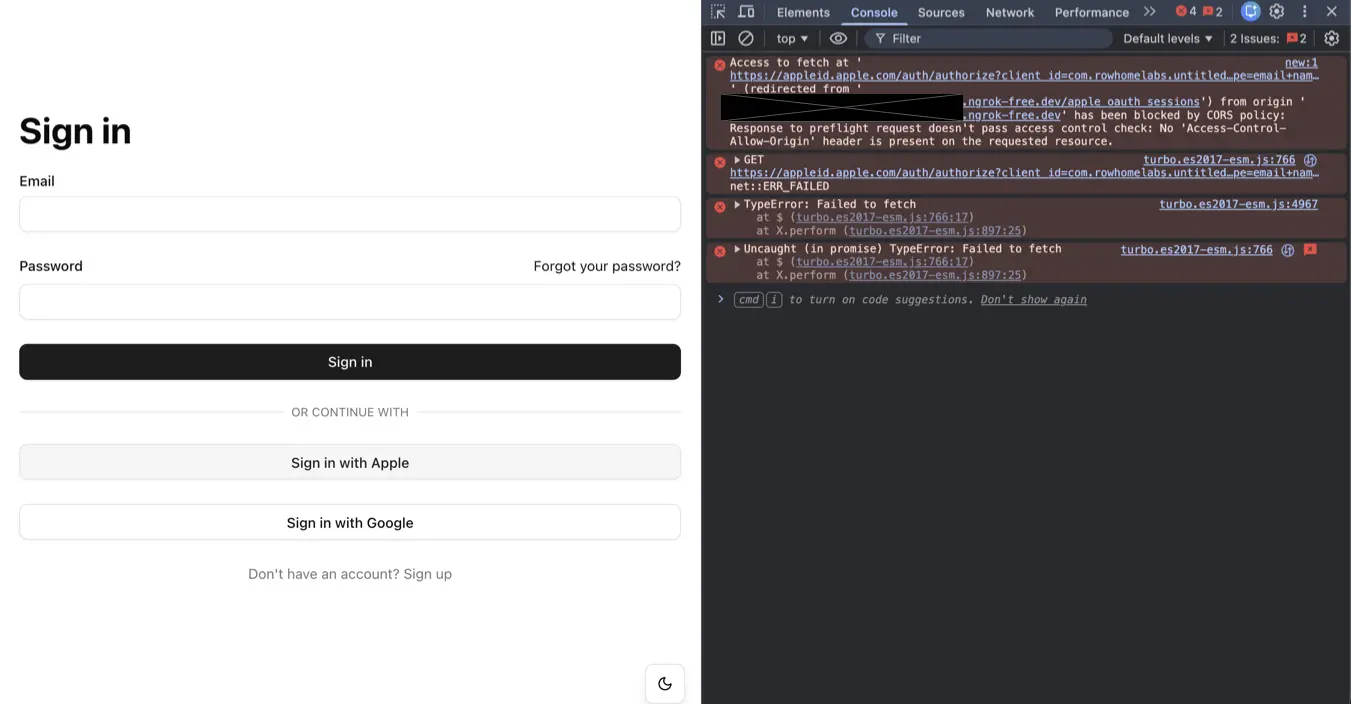Clear the console using the circle-slash icon
Viewport: 1351px width, 704px height.
tap(746, 38)
